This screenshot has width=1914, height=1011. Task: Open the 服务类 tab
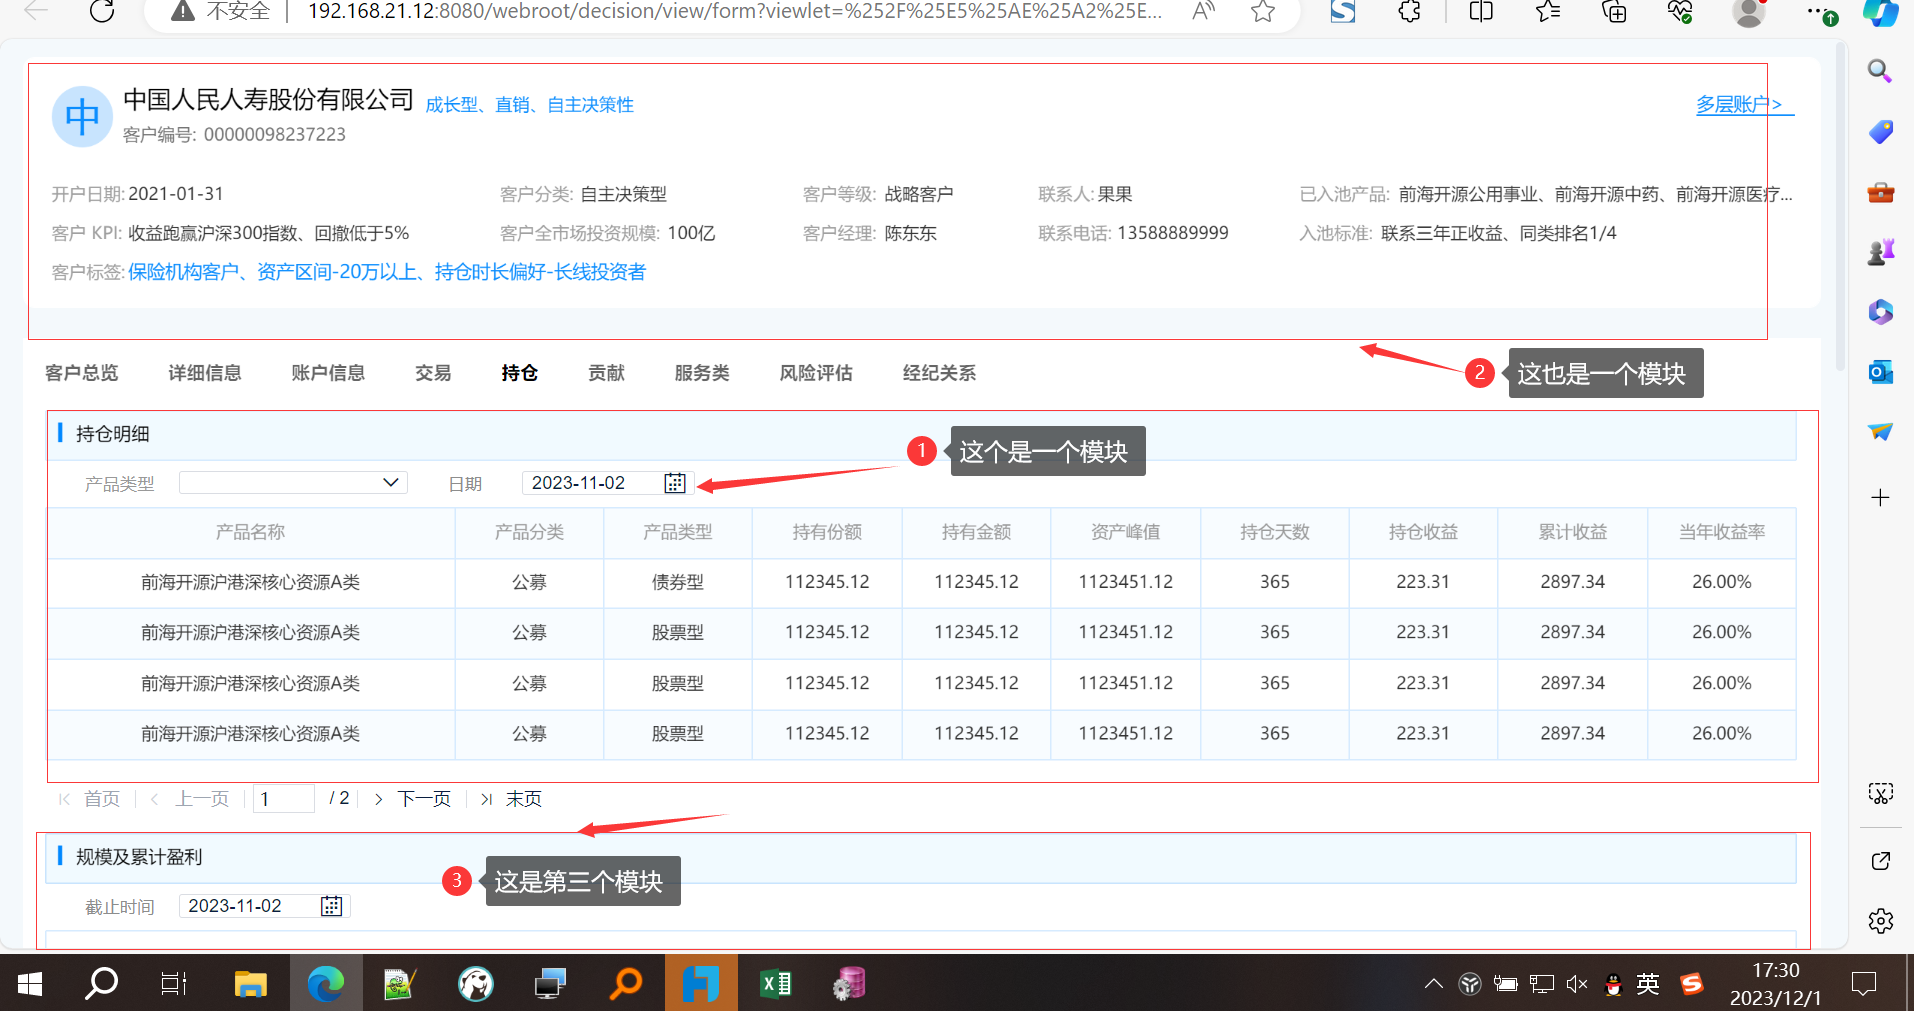click(x=702, y=373)
